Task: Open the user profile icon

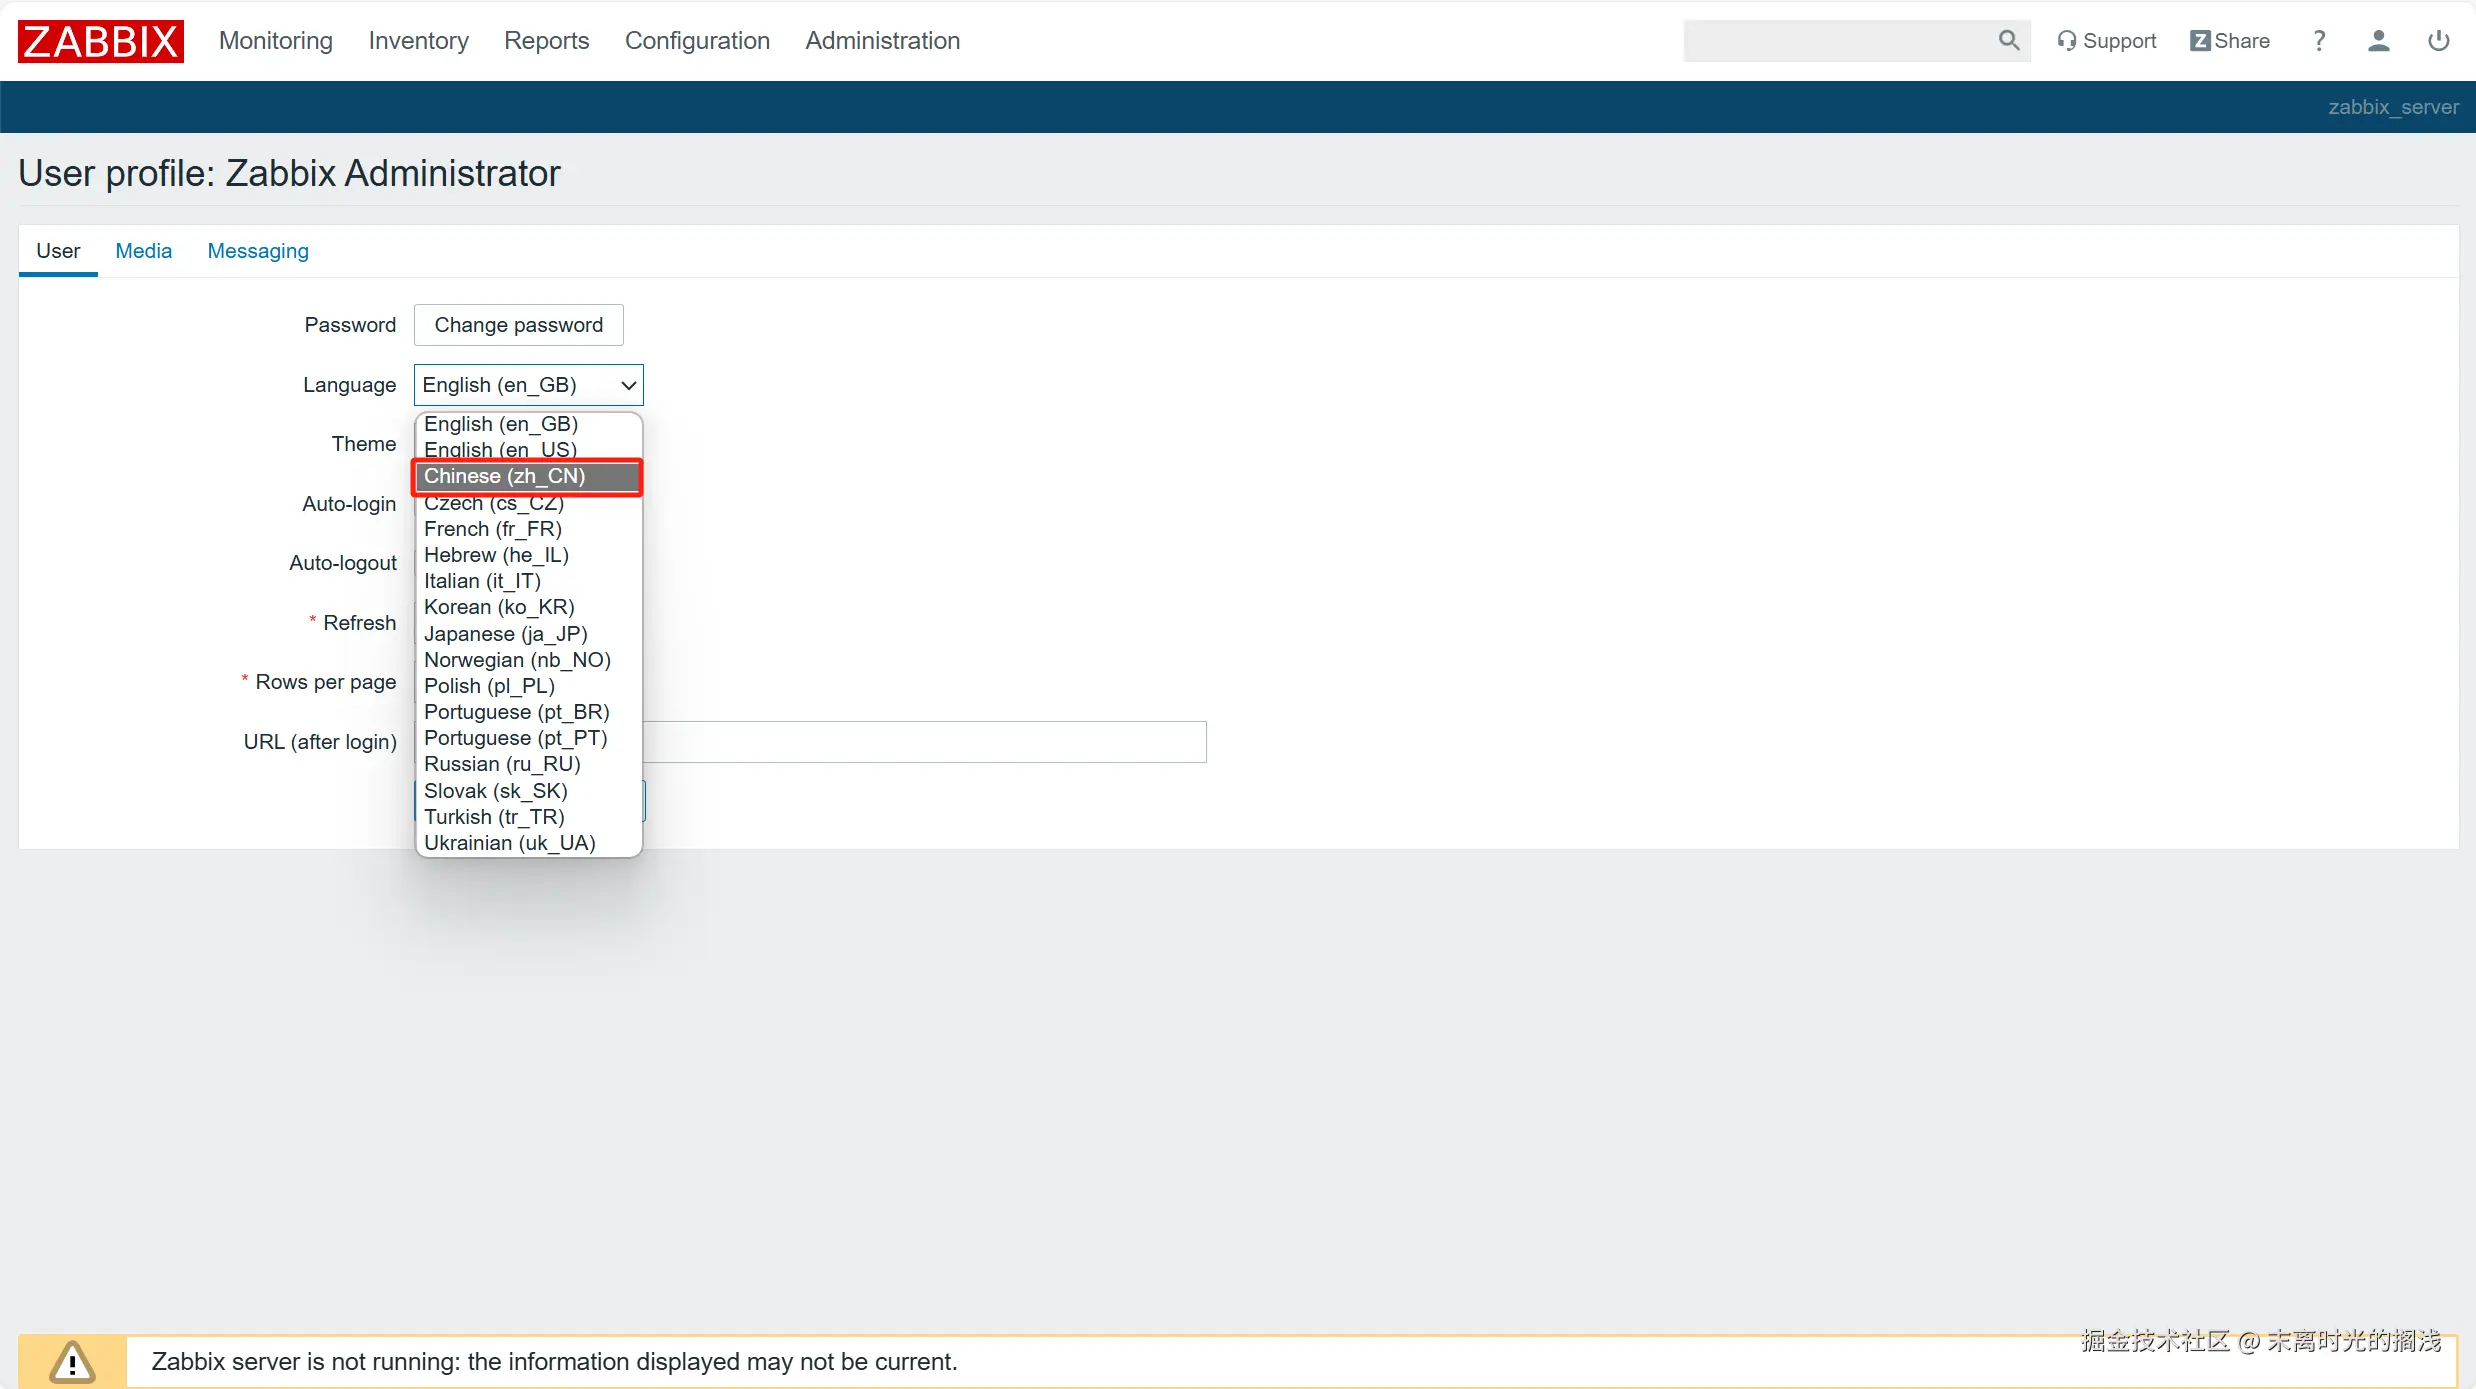Action: coord(2378,41)
